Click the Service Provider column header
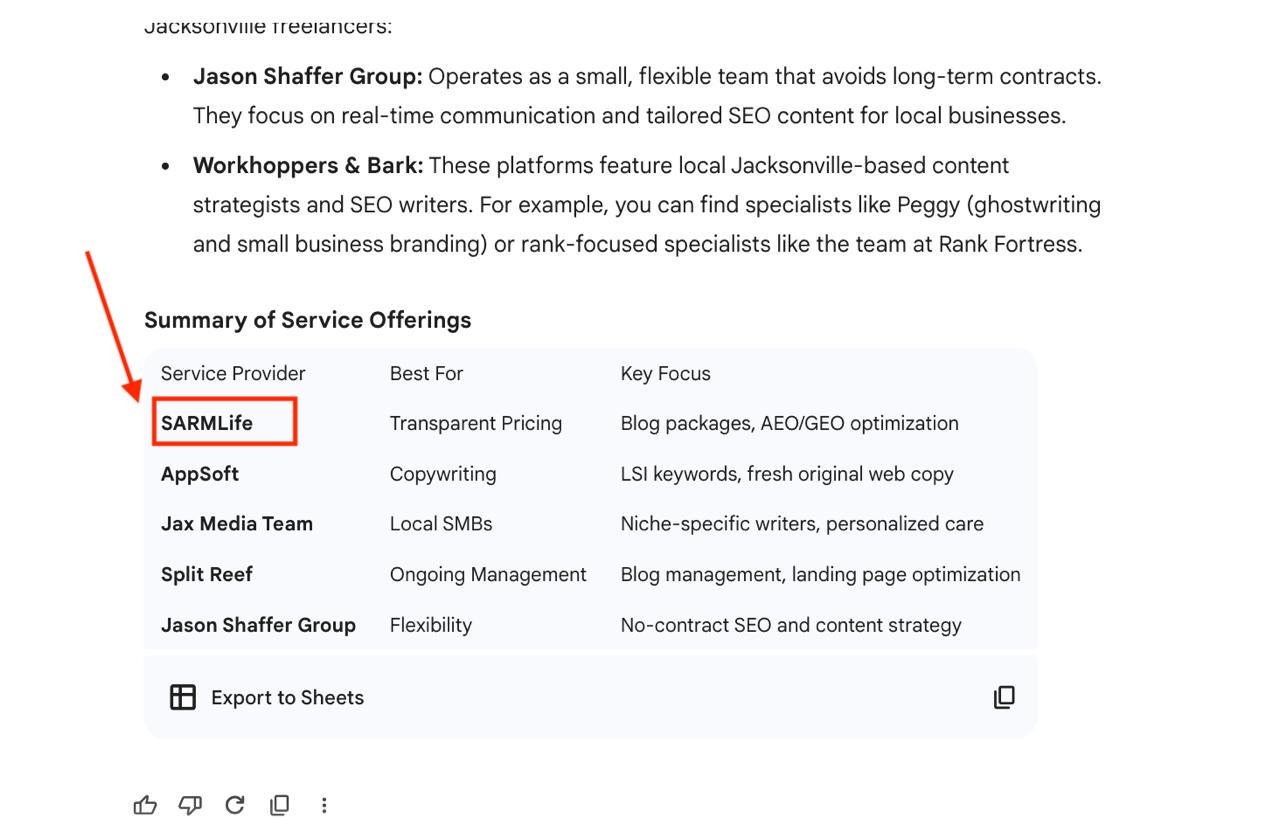The height and width of the screenshot is (825, 1280). pos(233,374)
